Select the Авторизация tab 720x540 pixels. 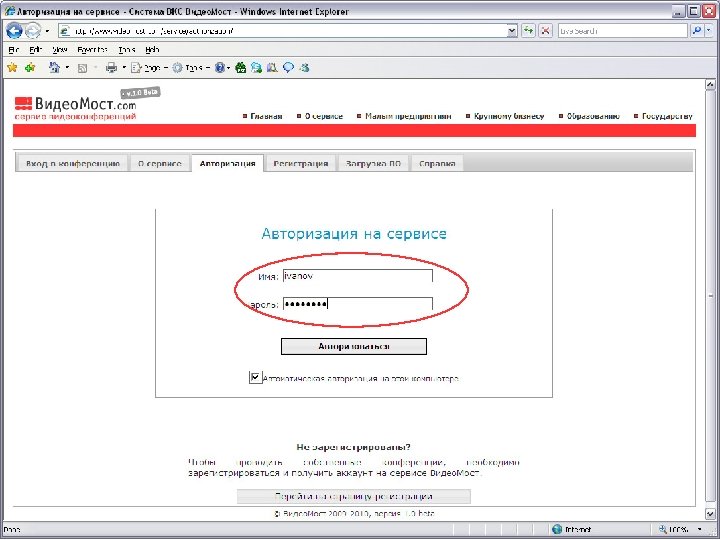(227, 163)
